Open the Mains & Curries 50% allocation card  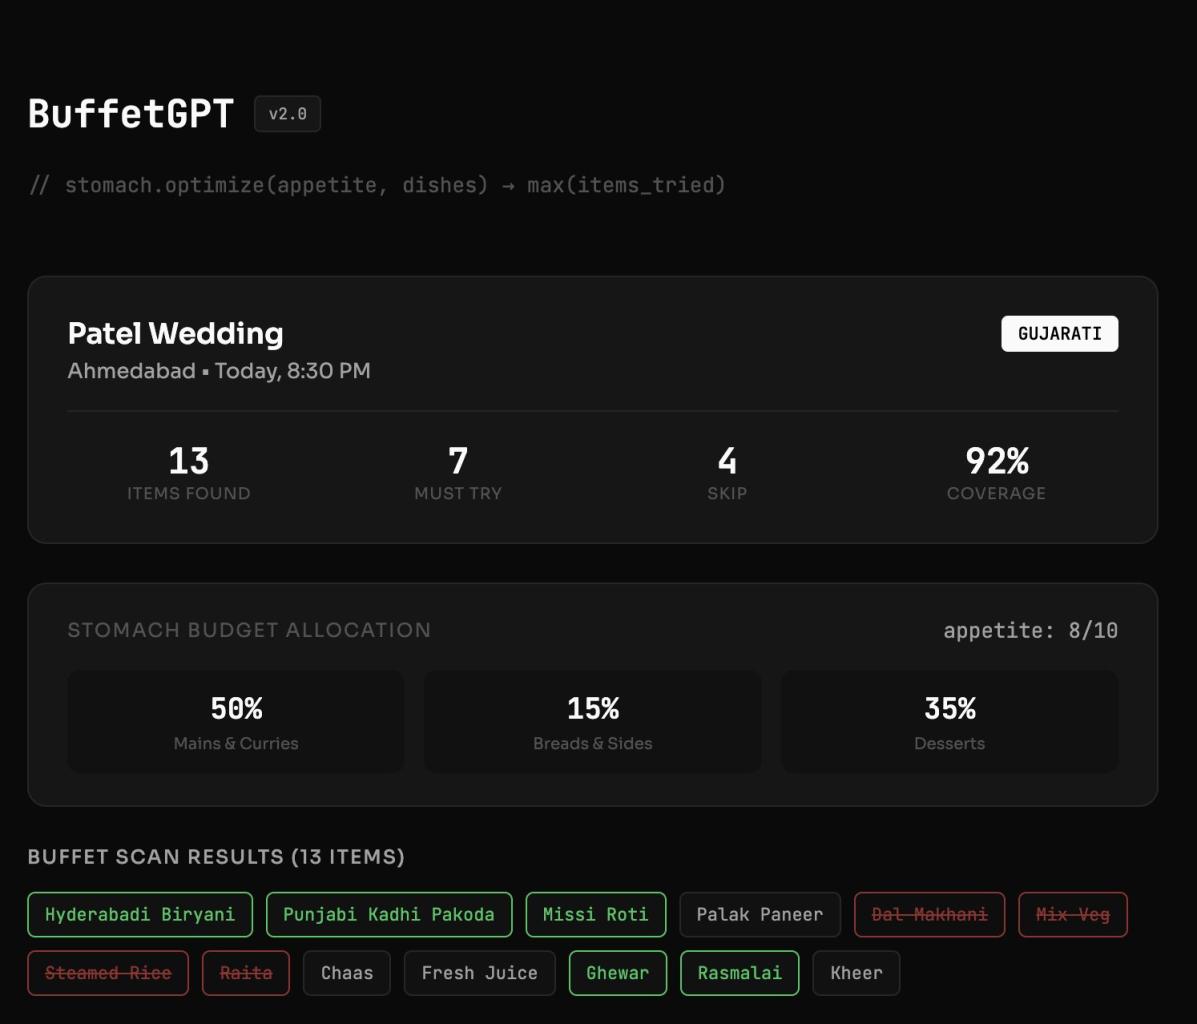click(236, 721)
